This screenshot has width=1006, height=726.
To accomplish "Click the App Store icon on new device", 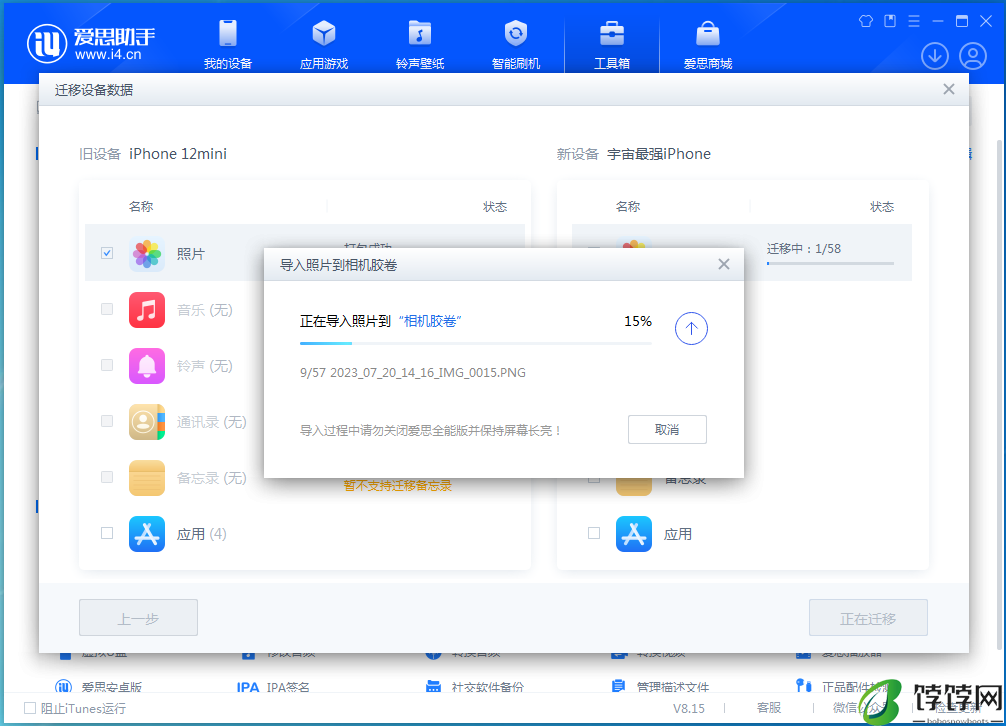I will [x=634, y=534].
